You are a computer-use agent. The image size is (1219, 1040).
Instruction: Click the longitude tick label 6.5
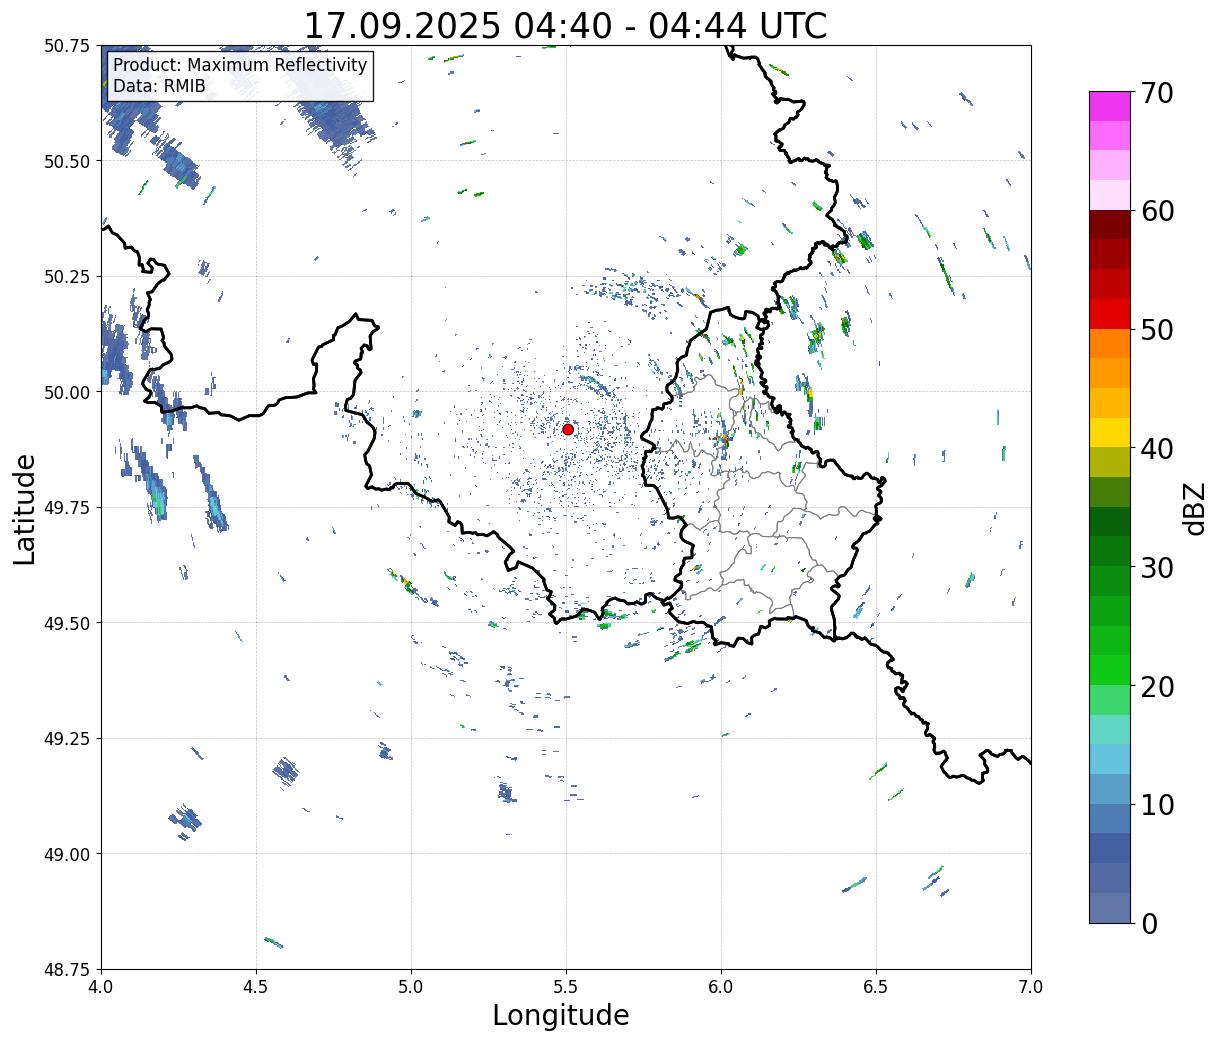[876, 986]
